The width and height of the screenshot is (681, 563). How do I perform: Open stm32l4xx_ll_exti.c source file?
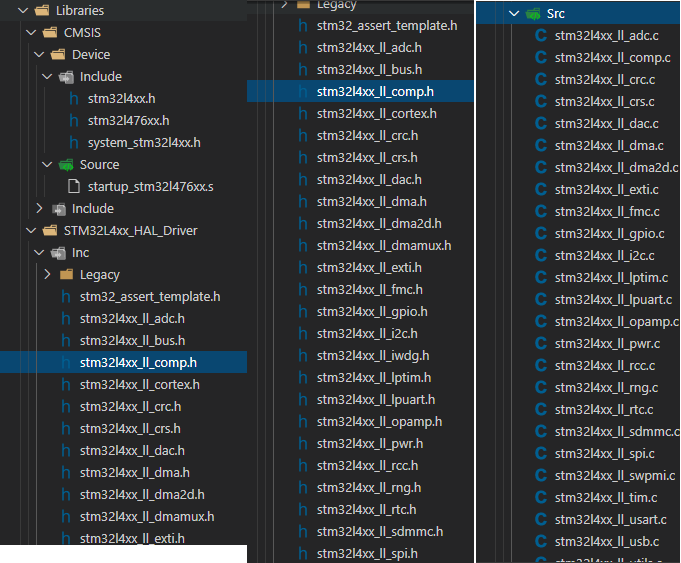pyautogui.click(x=607, y=190)
